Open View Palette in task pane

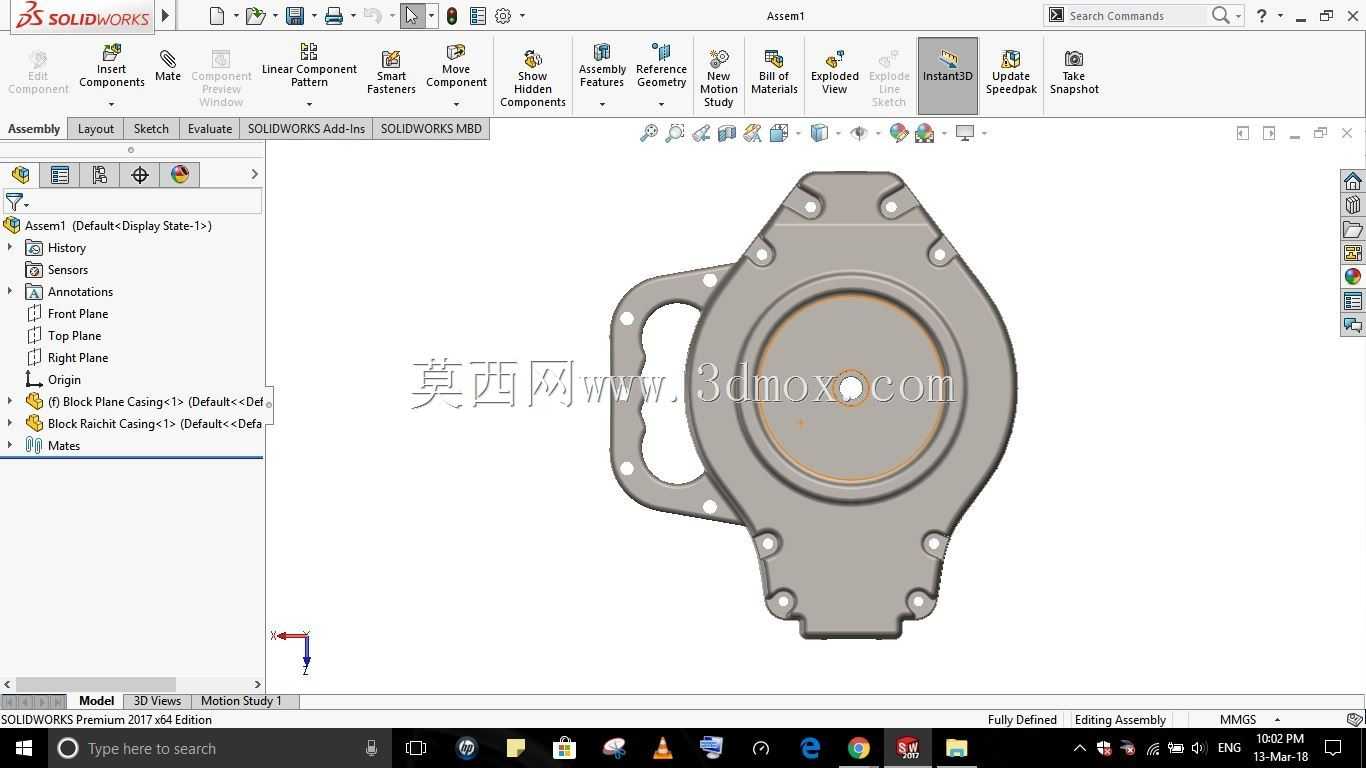[1353, 253]
